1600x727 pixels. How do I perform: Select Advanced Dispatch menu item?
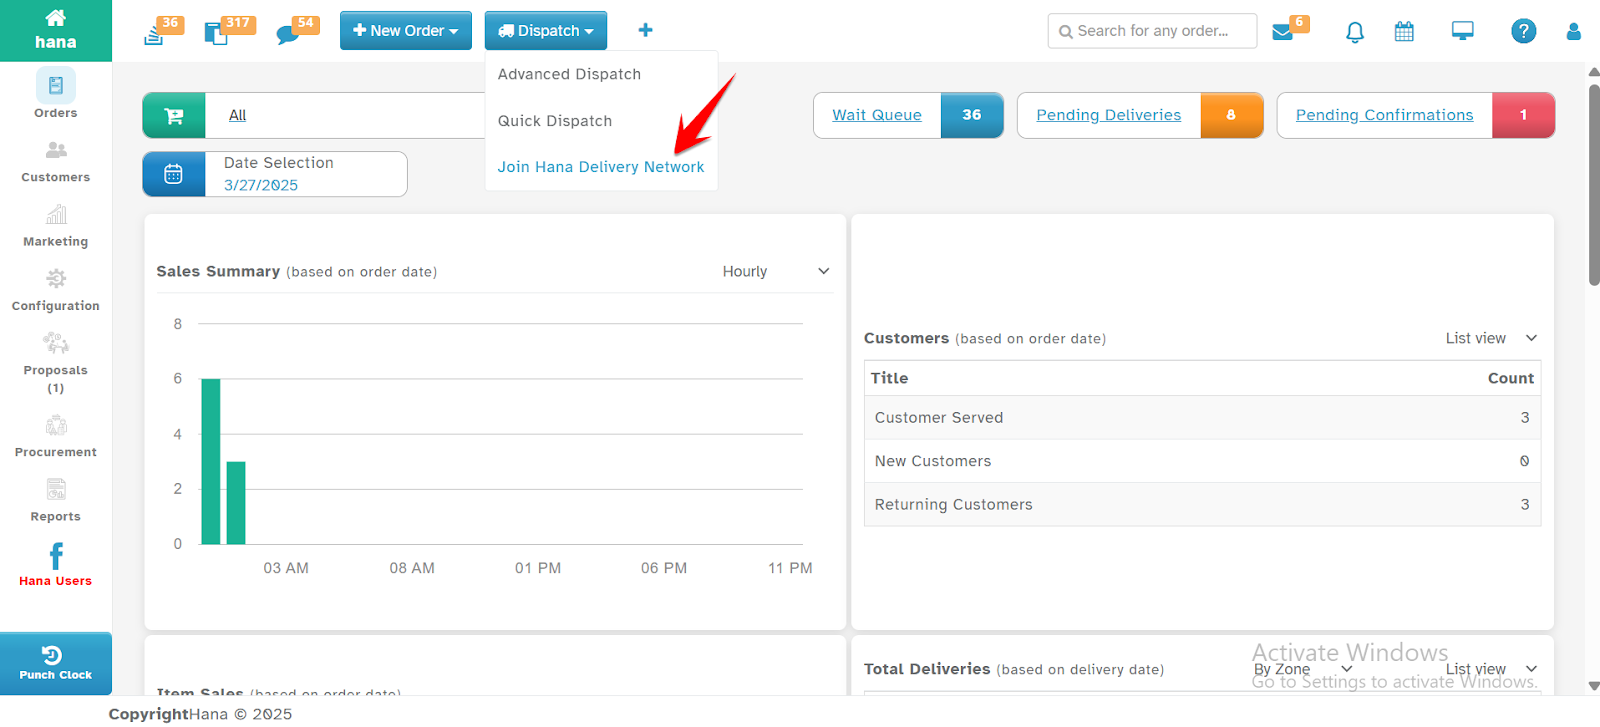click(570, 74)
